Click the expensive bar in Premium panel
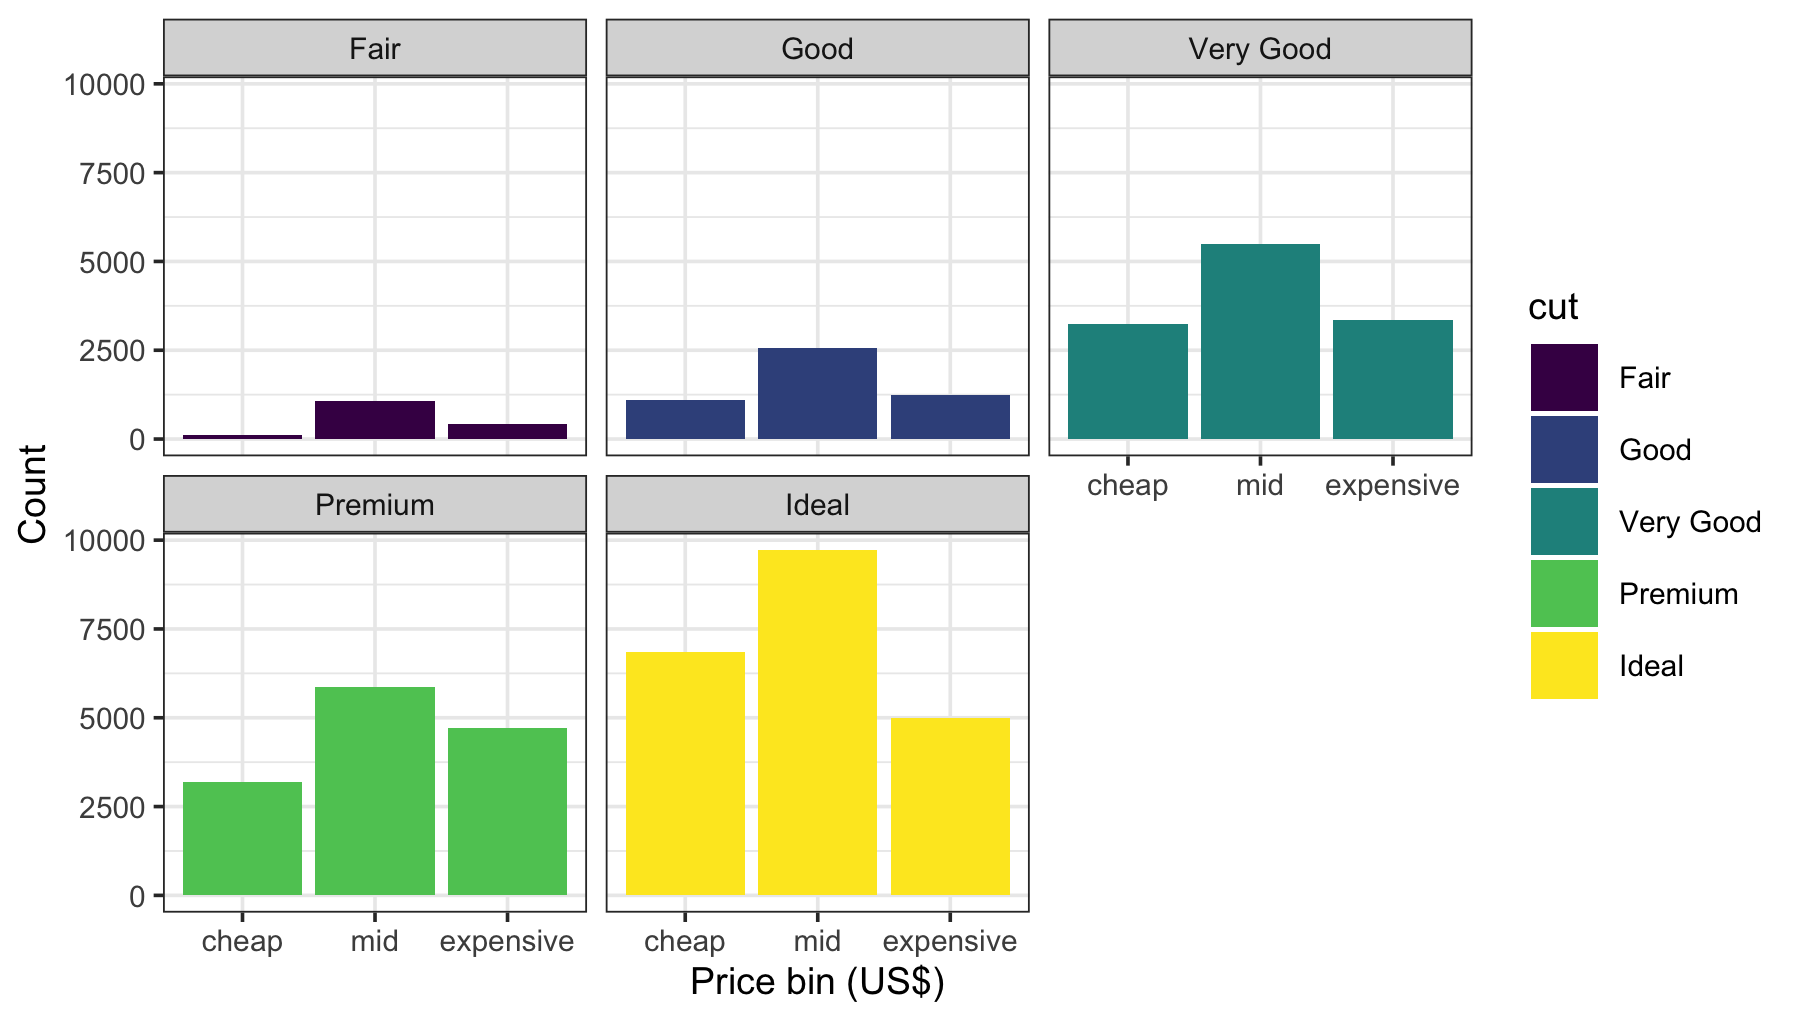Screen dimensions: 1800x1020 point(507,811)
